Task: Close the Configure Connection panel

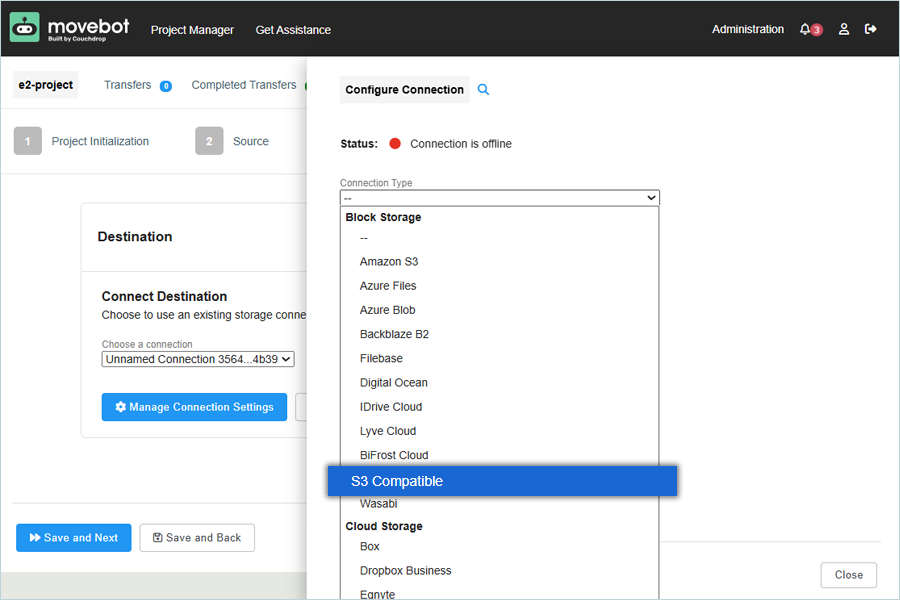Action: point(848,575)
